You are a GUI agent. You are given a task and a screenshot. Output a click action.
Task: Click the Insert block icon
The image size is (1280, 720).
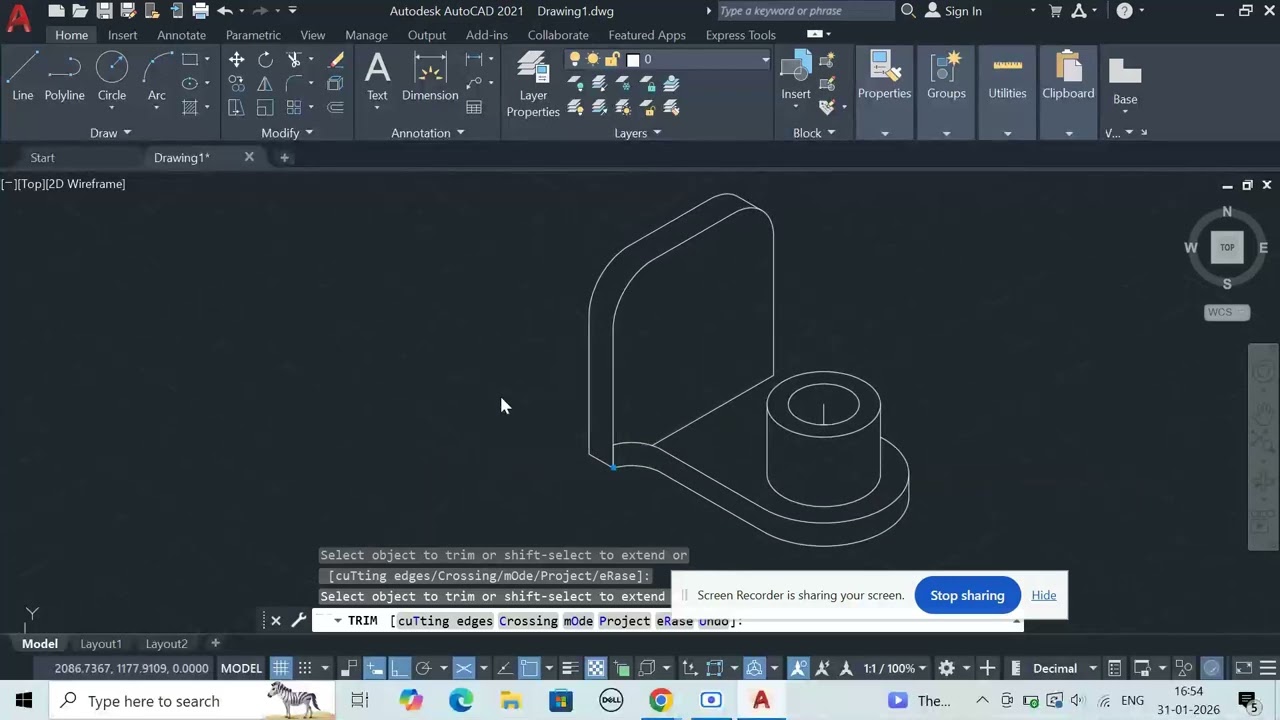click(796, 77)
